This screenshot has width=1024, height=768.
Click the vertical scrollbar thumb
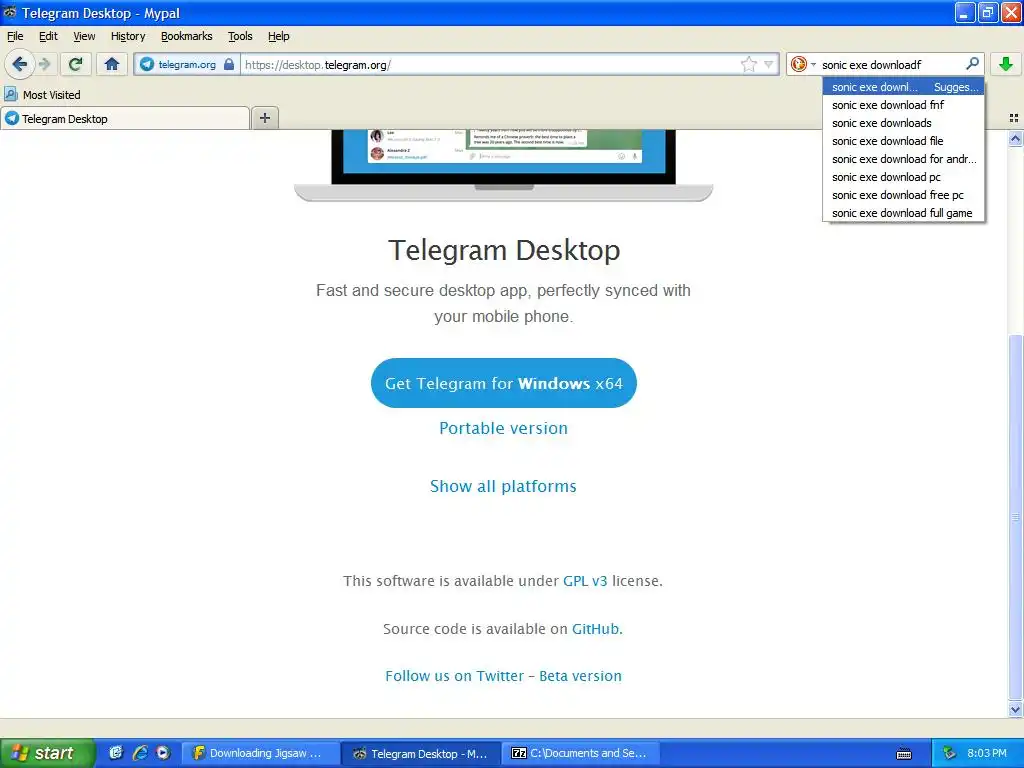click(x=1015, y=517)
